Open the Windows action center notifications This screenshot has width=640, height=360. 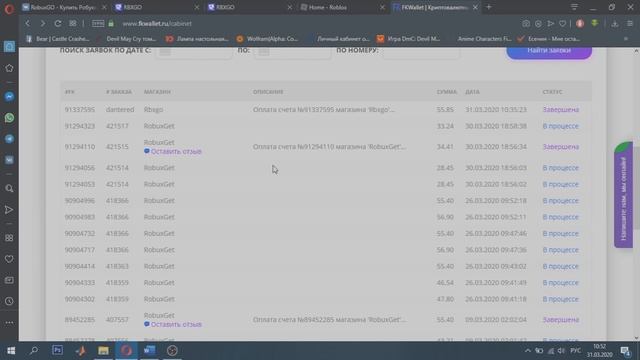coord(626,350)
